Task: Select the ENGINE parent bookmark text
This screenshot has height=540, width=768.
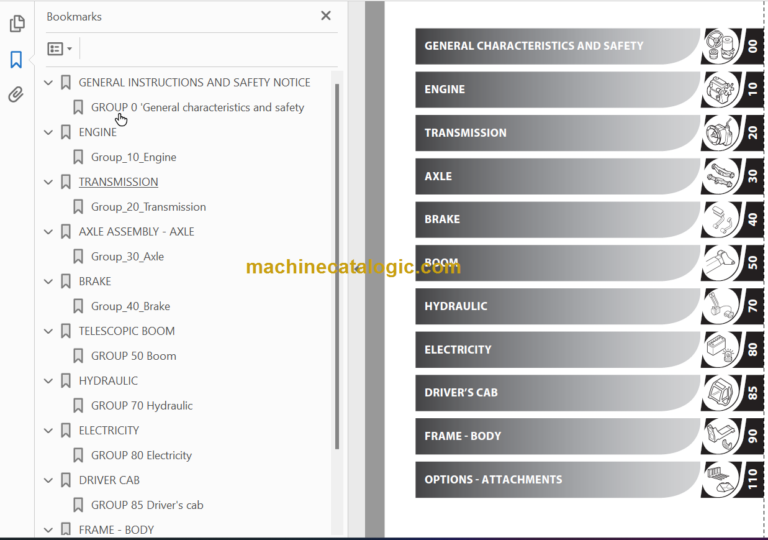Action: click(97, 132)
